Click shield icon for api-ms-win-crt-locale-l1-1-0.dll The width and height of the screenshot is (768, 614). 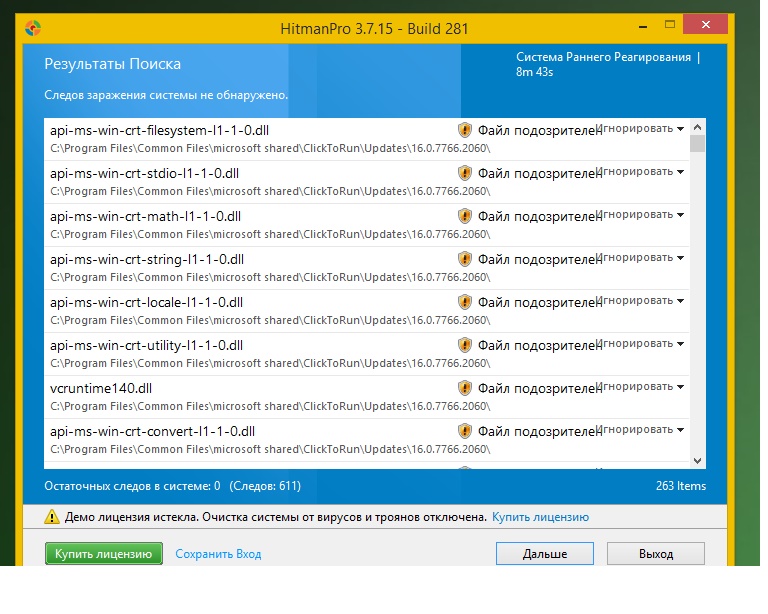tap(464, 302)
